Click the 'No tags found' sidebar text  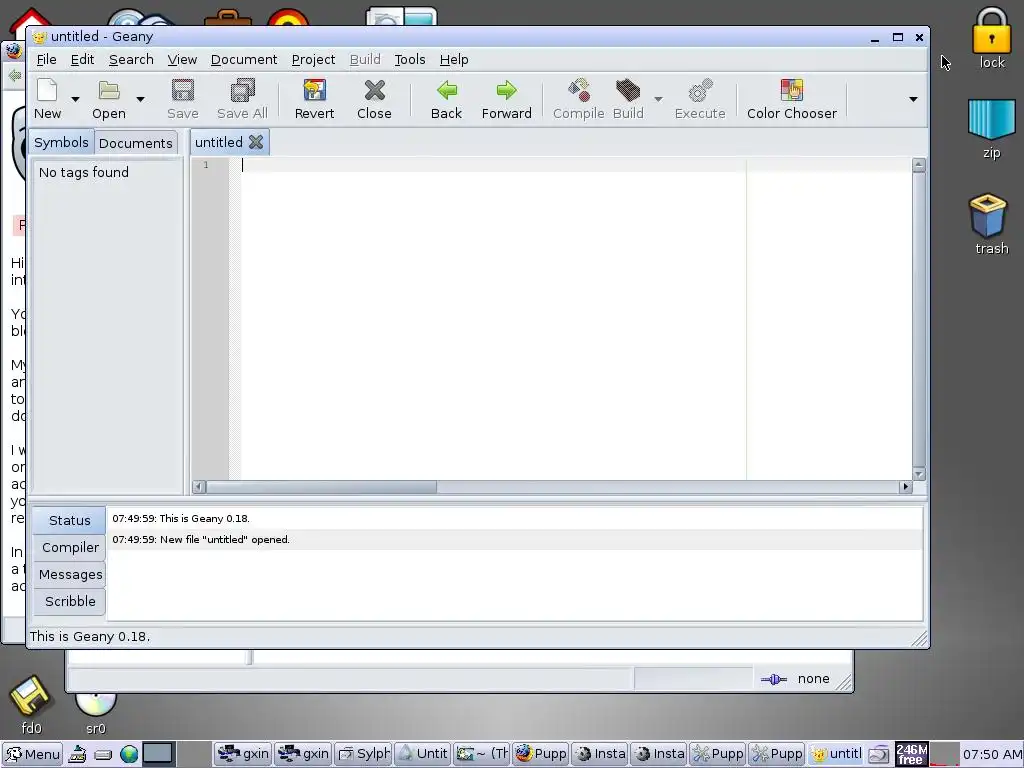pyautogui.click(x=84, y=172)
